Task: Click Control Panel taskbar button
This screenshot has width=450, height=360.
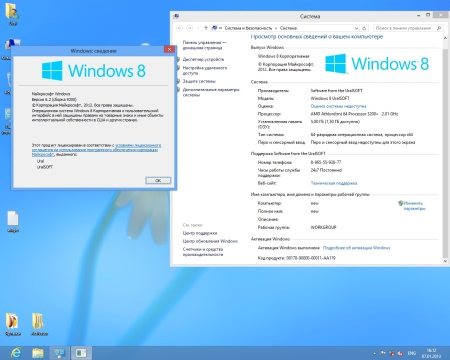Action: click(59, 353)
